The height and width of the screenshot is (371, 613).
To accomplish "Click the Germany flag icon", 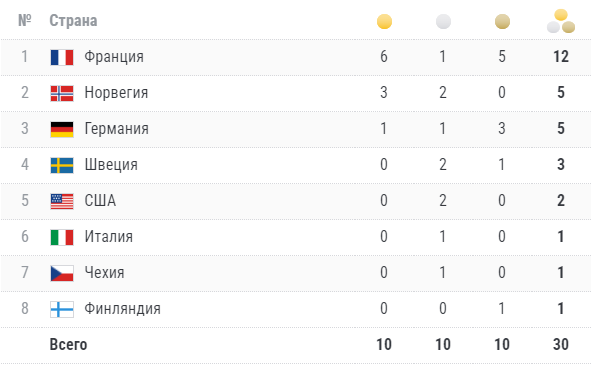I will click(62, 129).
